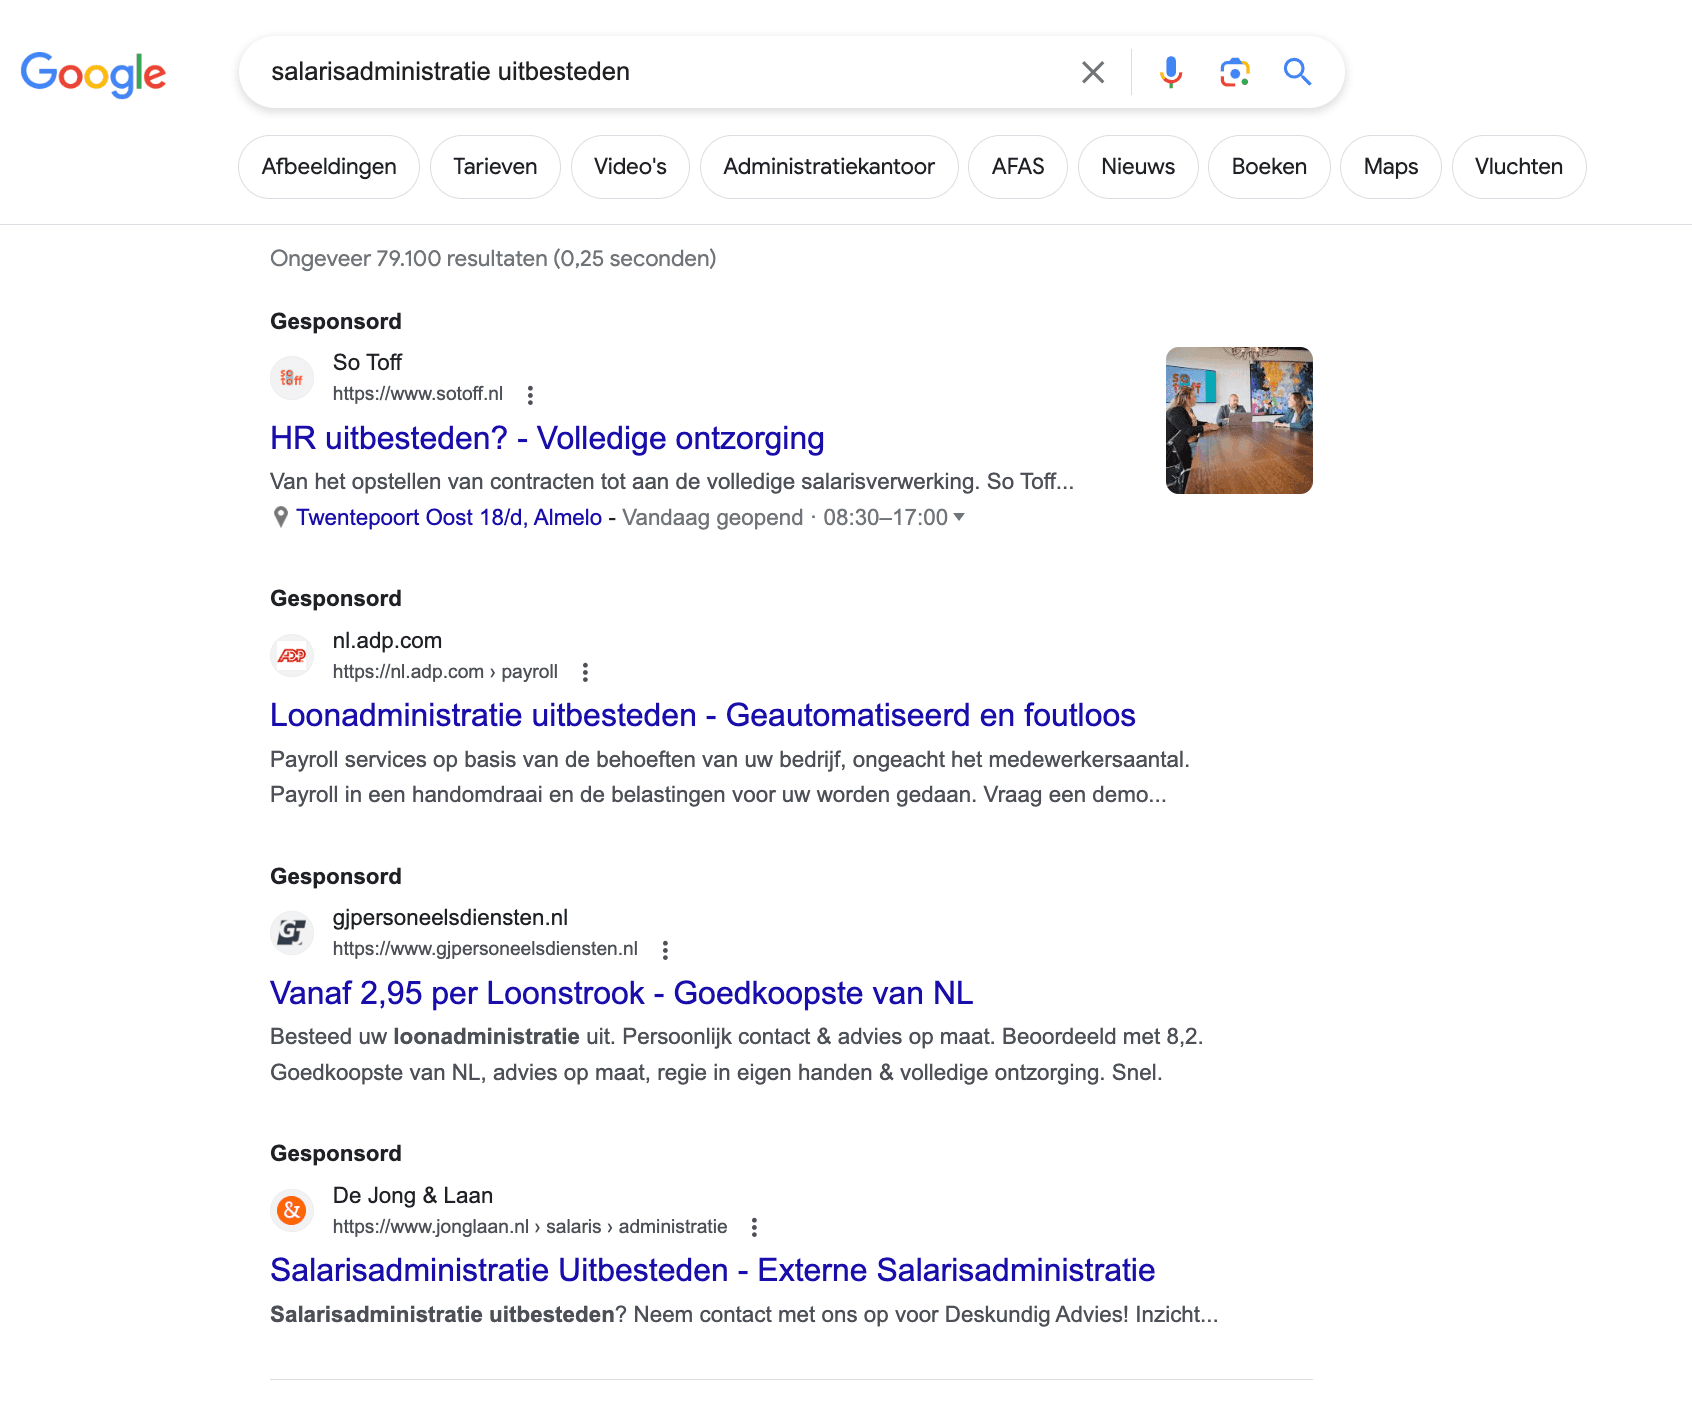This screenshot has width=1692, height=1406.
Task: Click the gjpersoneelsdiensten.nl site name
Action: [450, 918]
